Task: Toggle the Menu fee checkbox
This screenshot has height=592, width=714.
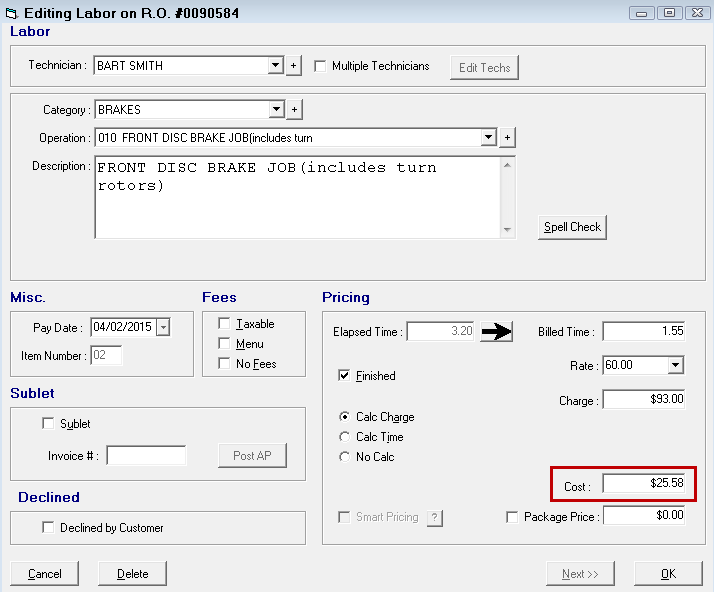Action: 224,343
